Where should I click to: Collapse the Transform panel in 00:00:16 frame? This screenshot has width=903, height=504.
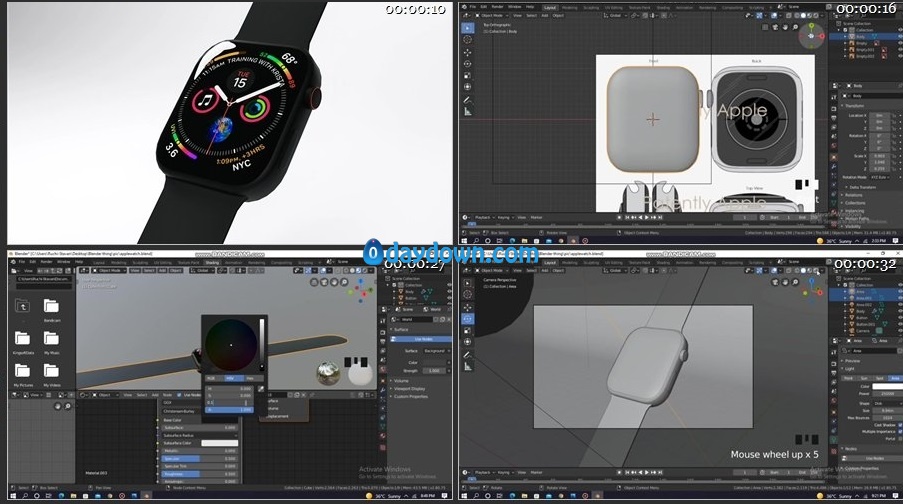853,106
